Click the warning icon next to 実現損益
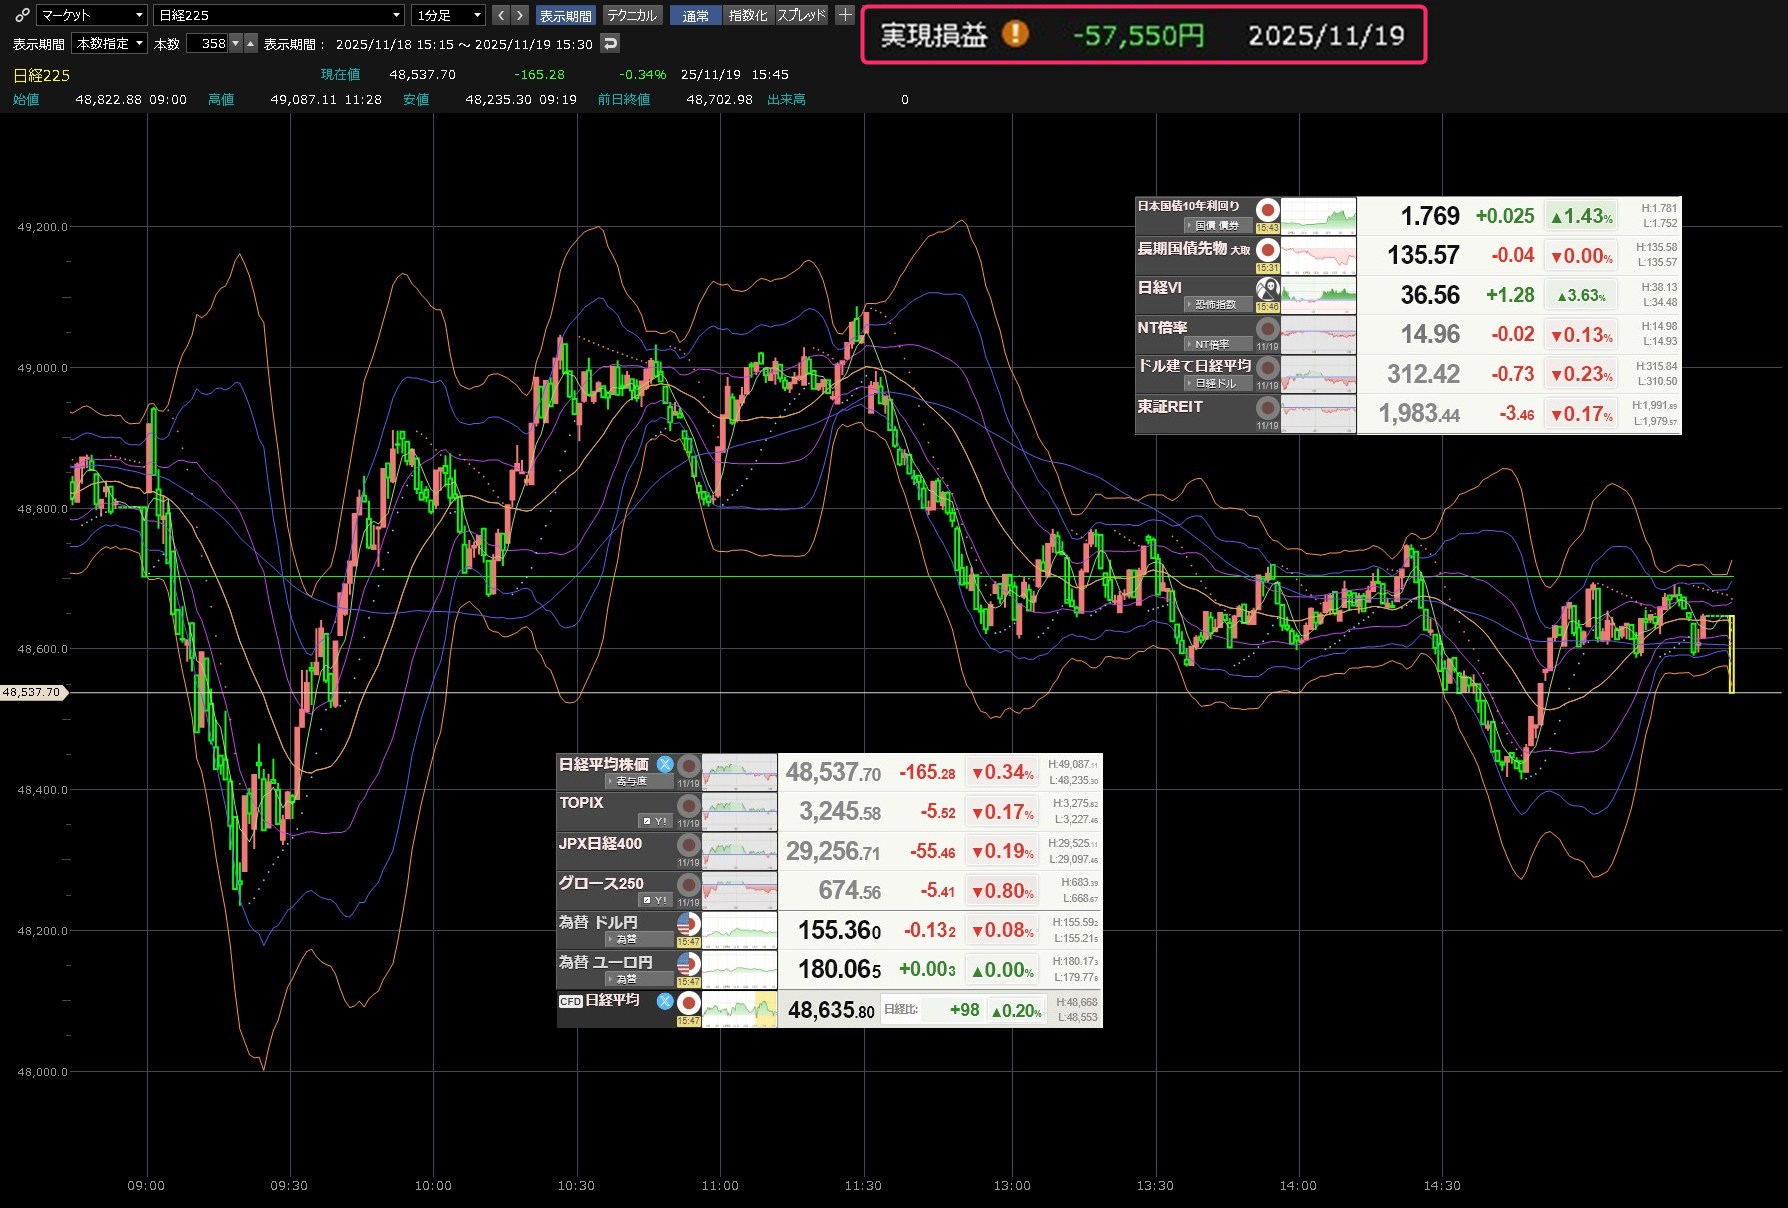This screenshot has width=1788, height=1208. [1015, 35]
